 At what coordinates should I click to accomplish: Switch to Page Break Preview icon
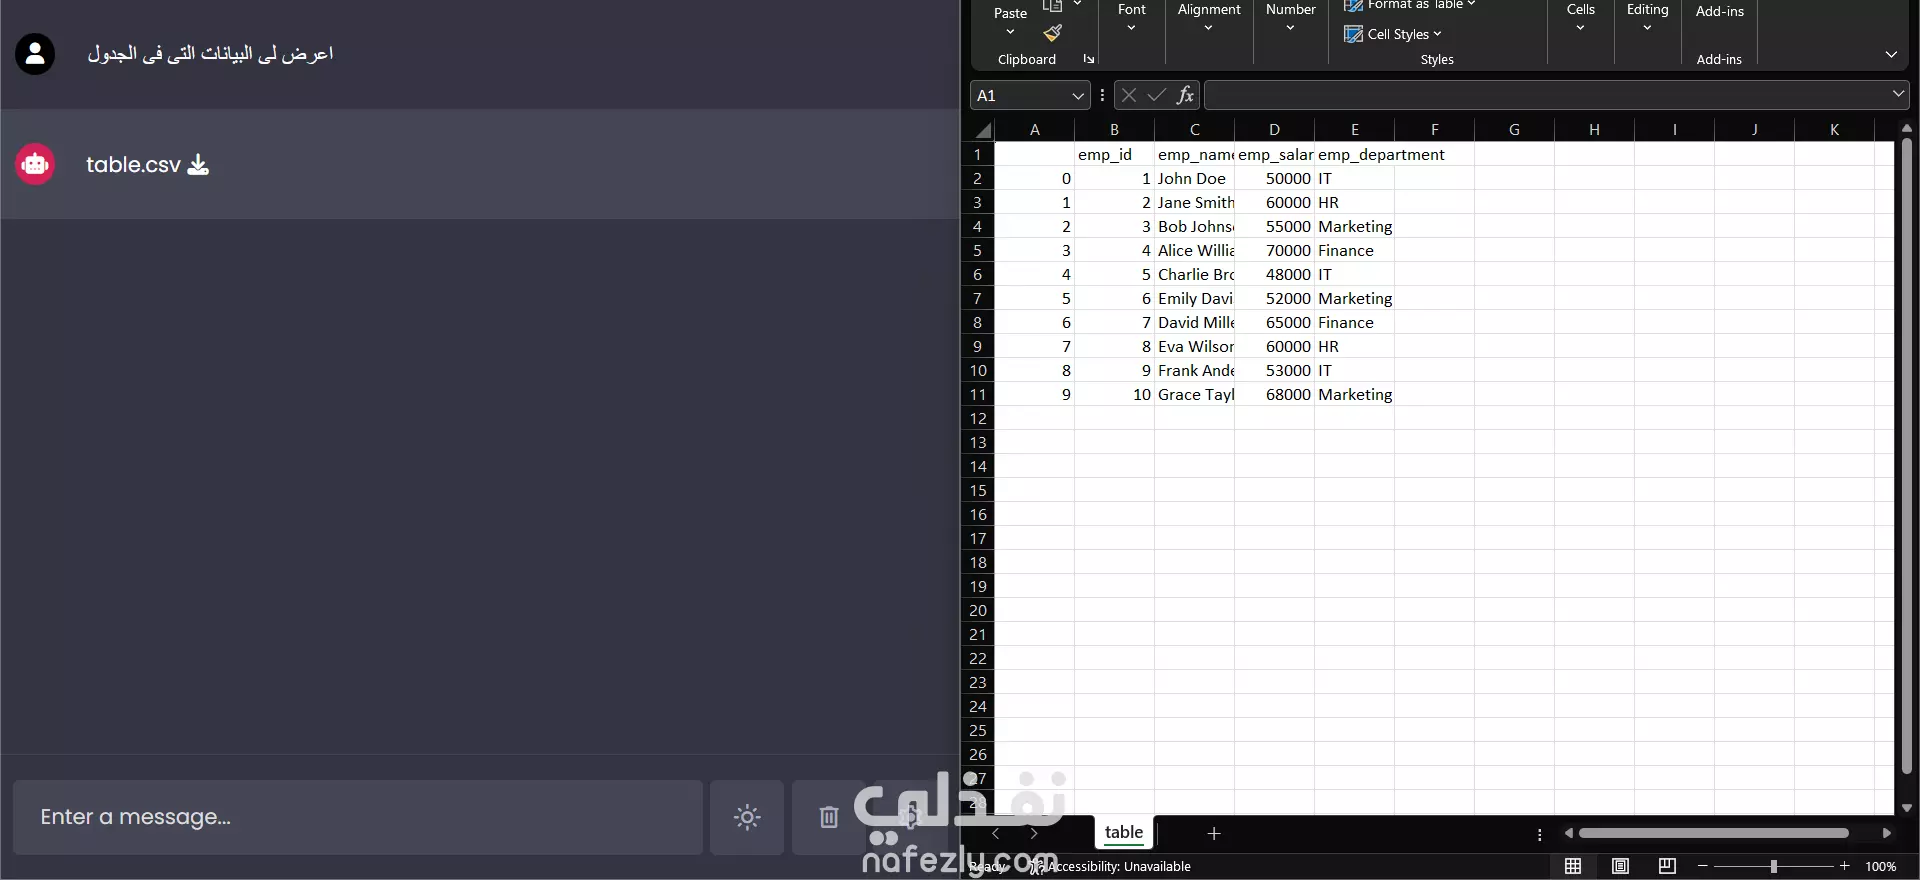point(1667,866)
